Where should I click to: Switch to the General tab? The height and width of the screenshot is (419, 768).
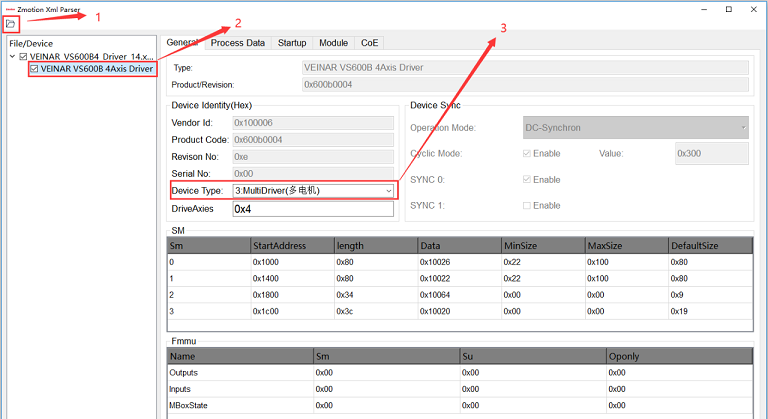click(182, 43)
